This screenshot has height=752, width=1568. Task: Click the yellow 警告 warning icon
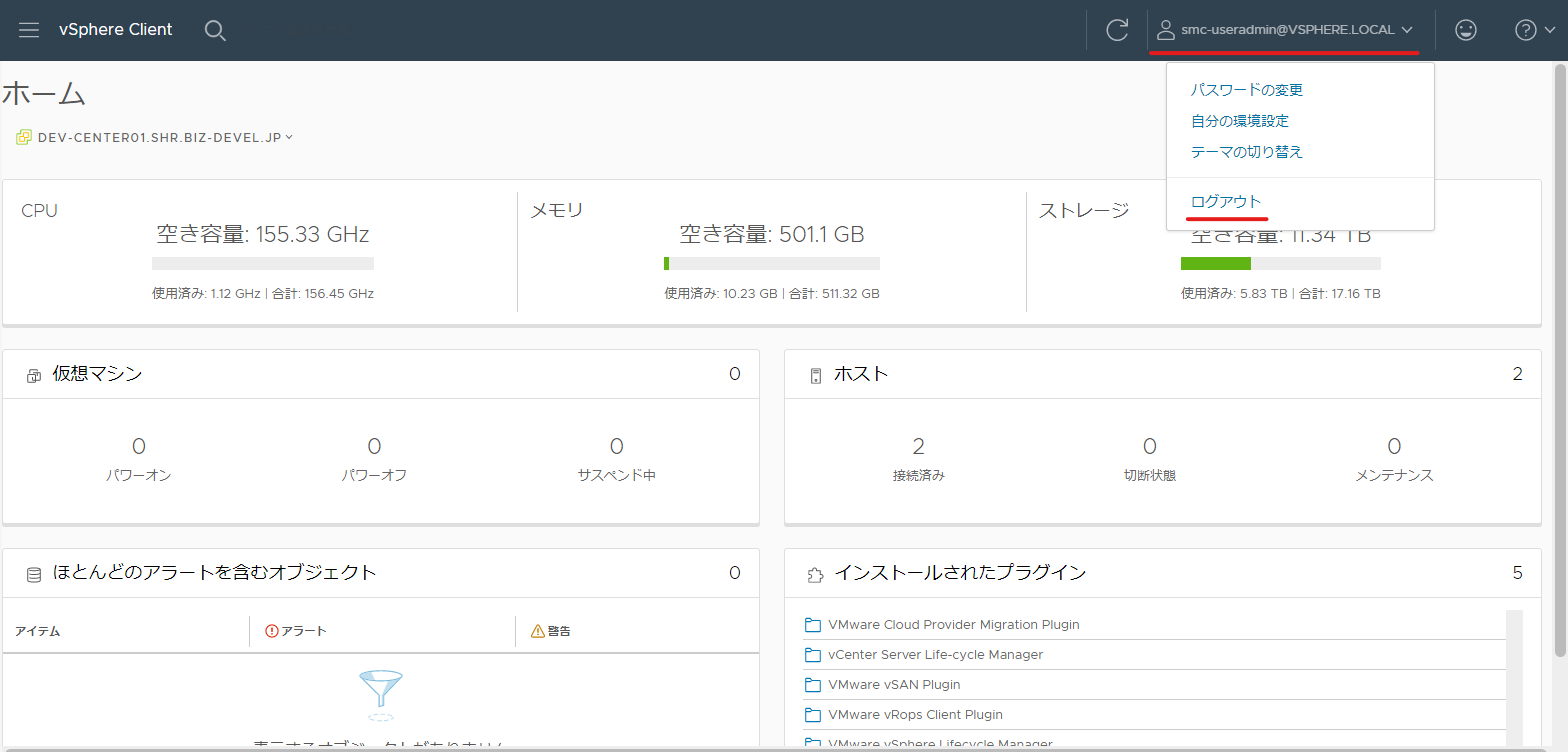538,631
